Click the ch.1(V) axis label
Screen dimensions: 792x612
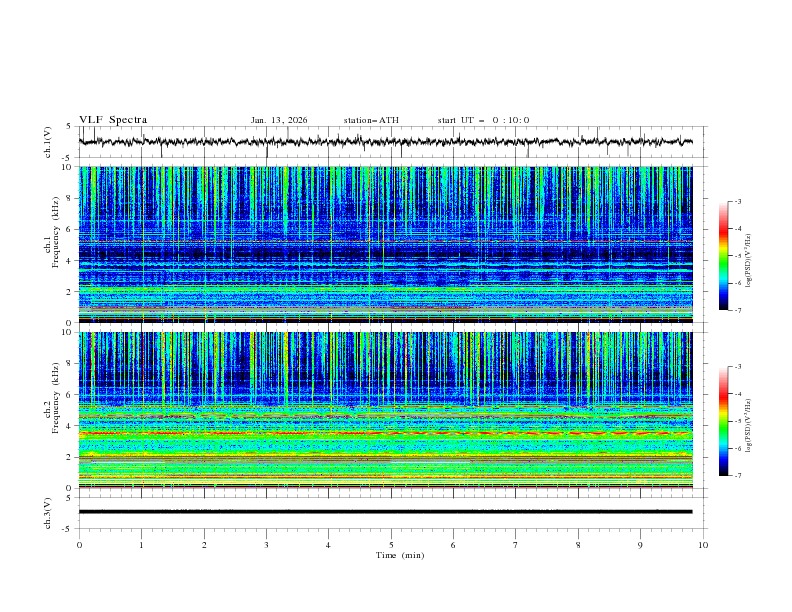(49, 143)
